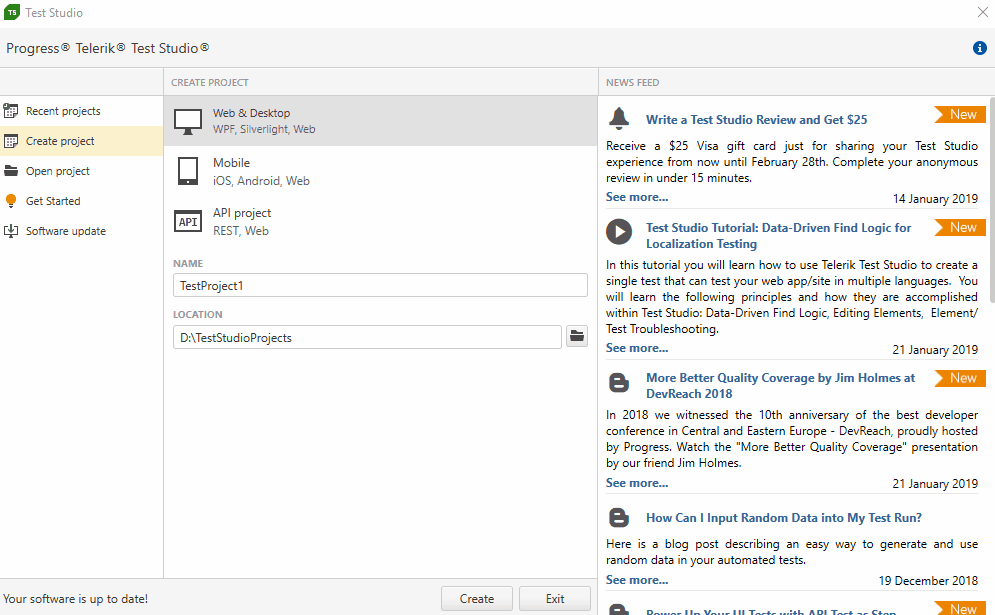This screenshot has width=995, height=615.
Task: Open the info icon in header
Action: (980, 48)
